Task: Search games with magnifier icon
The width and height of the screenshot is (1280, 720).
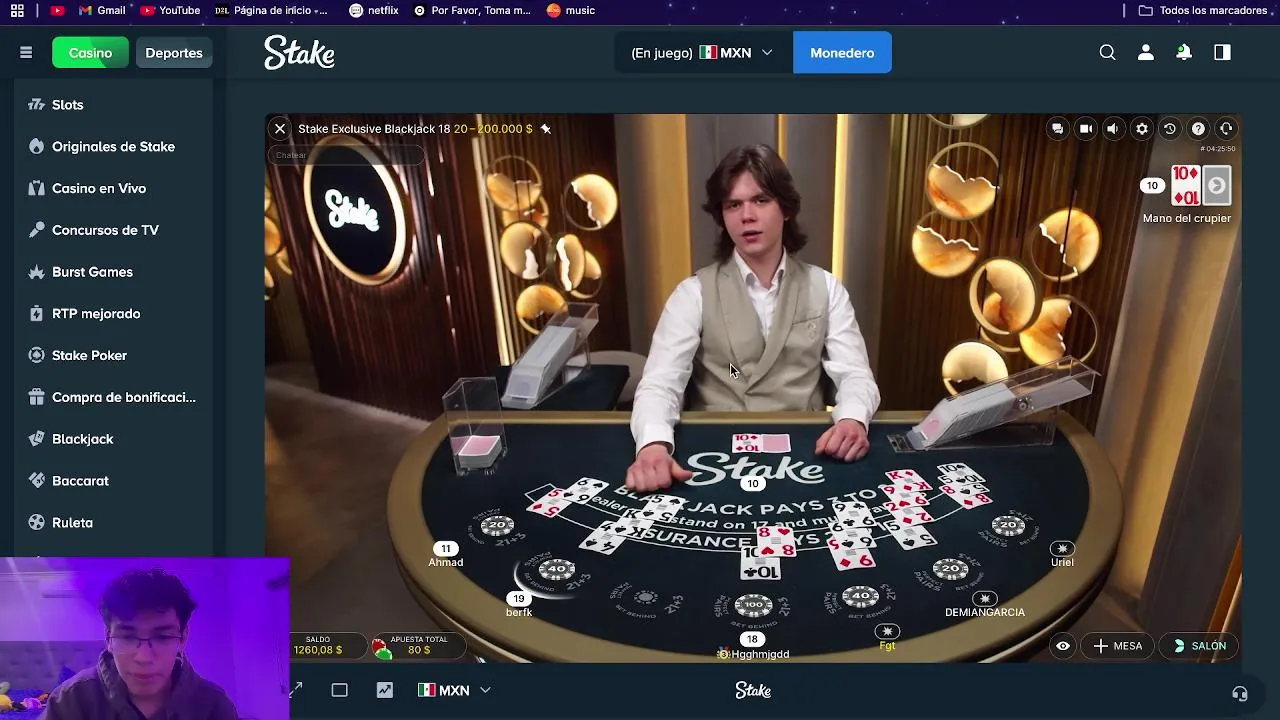Action: pos(1107,53)
